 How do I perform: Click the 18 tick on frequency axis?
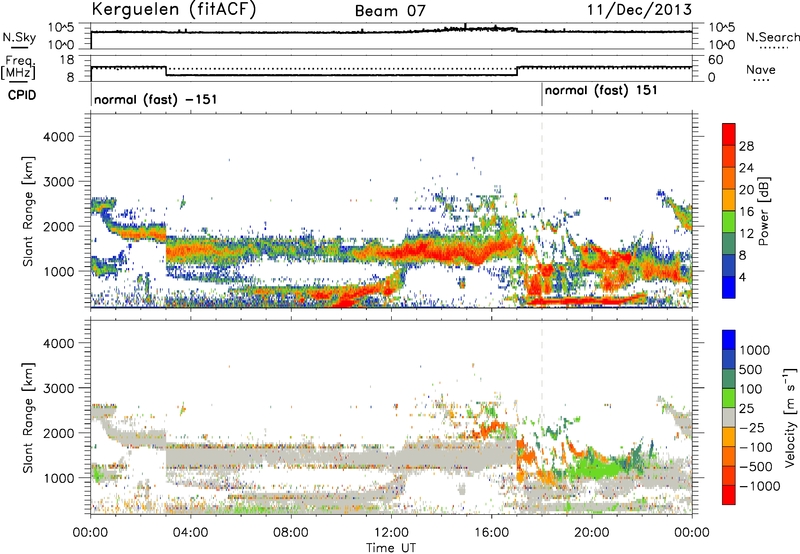67,60
